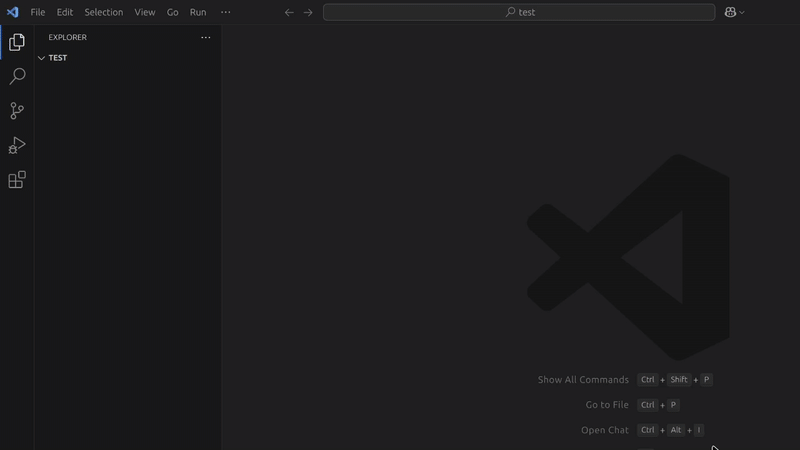Go back with the left arrow

pos(289,12)
